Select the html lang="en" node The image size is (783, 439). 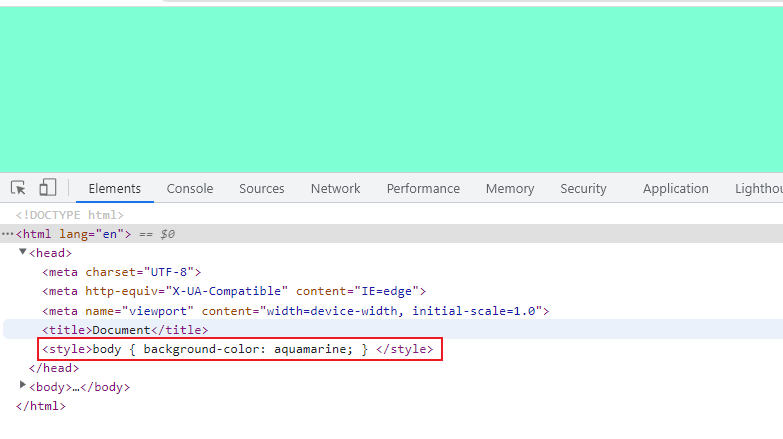pyautogui.click(x=73, y=234)
